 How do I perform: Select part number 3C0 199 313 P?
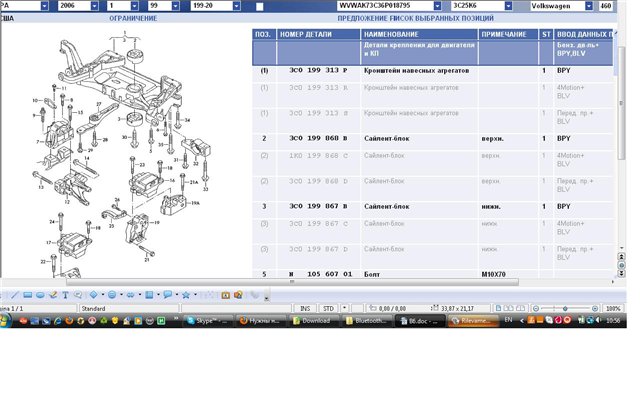(x=318, y=70)
